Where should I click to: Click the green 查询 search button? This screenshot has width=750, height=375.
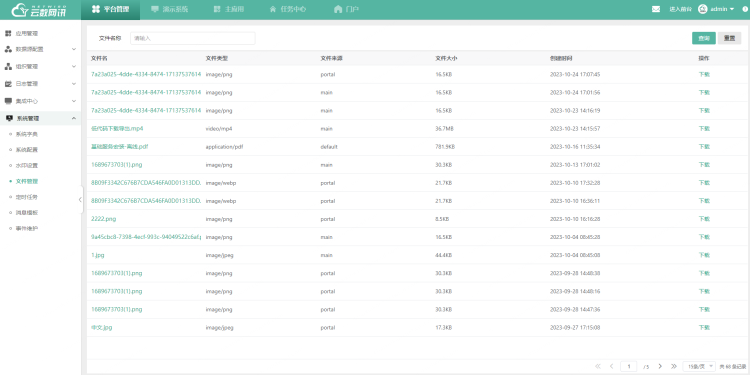point(704,38)
